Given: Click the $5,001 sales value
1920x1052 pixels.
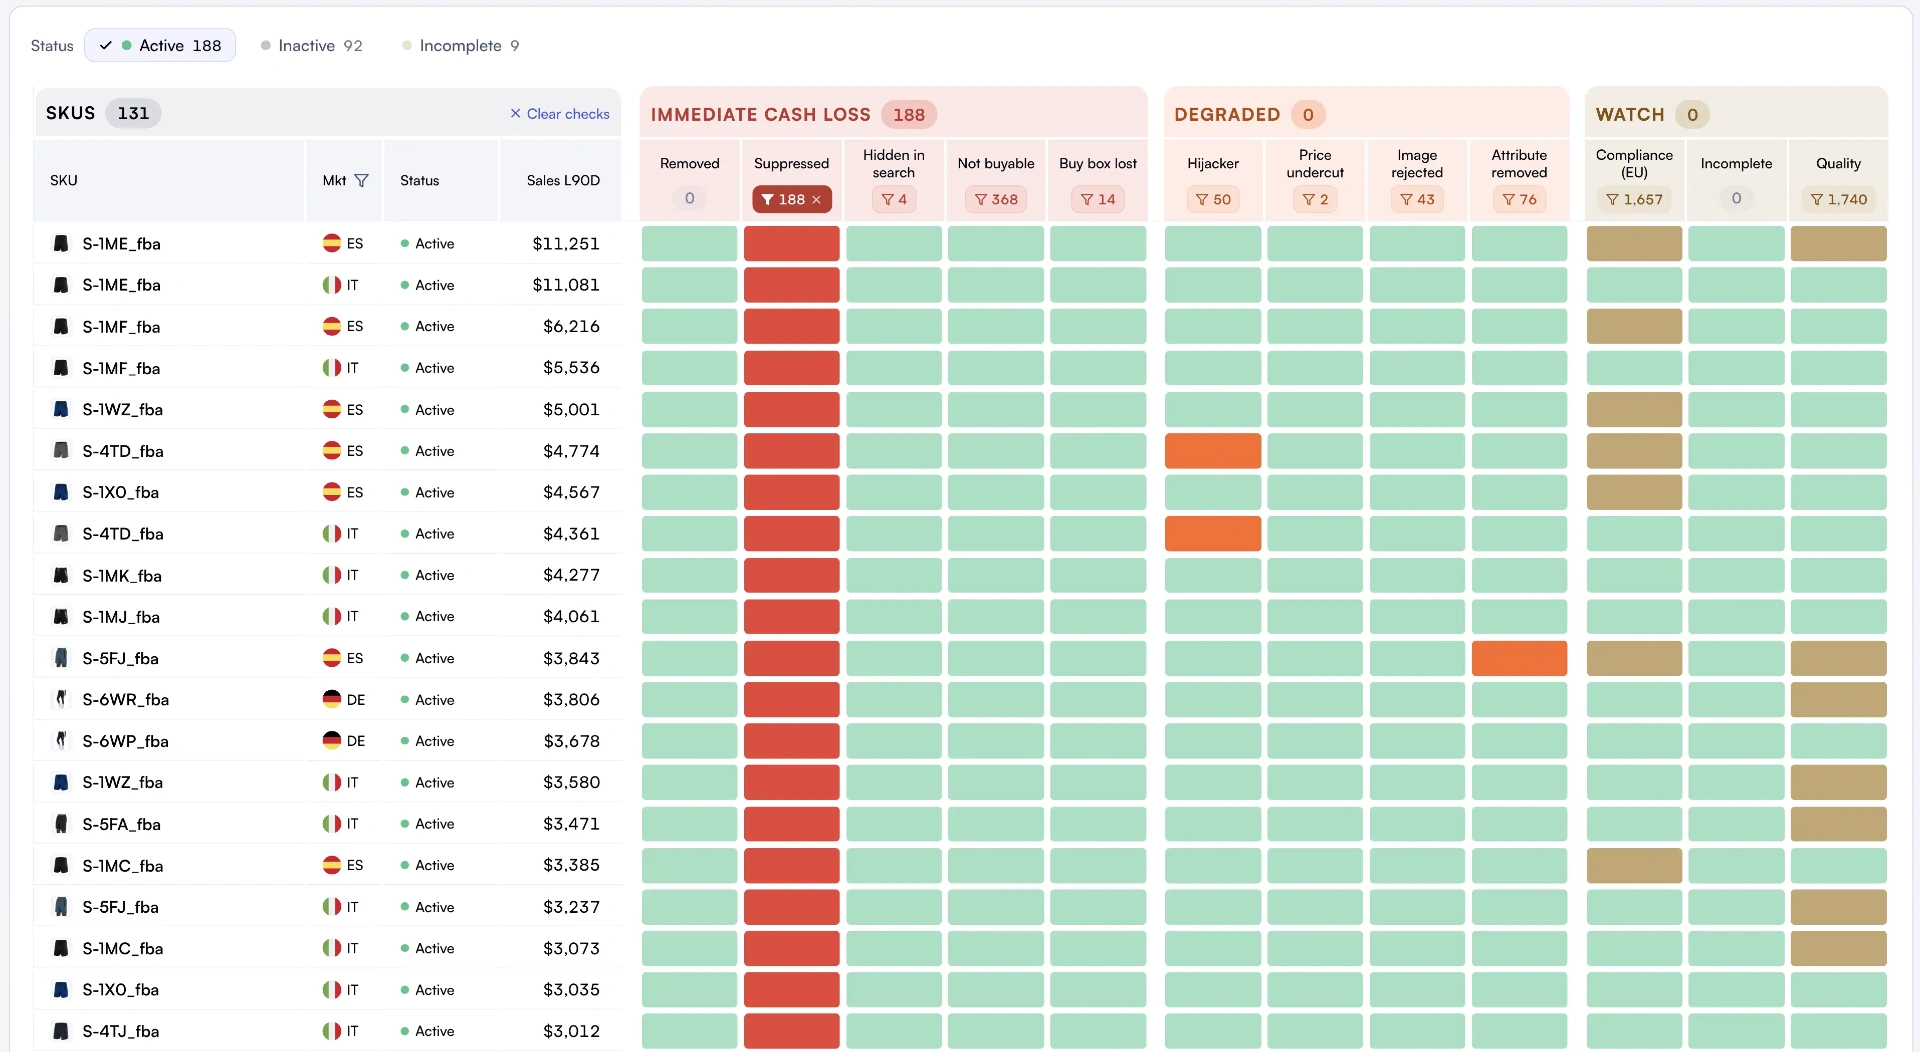Looking at the screenshot, I should (x=571, y=410).
